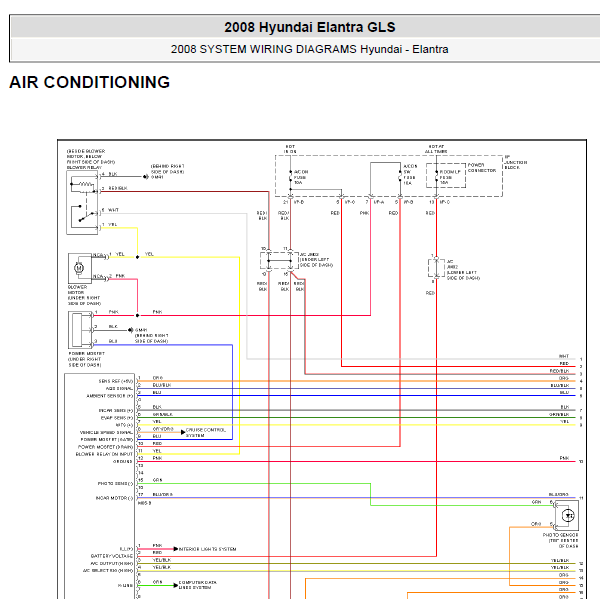
Task: Click the blower motor symbol in the diagram
Action: [x=80, y=268]
